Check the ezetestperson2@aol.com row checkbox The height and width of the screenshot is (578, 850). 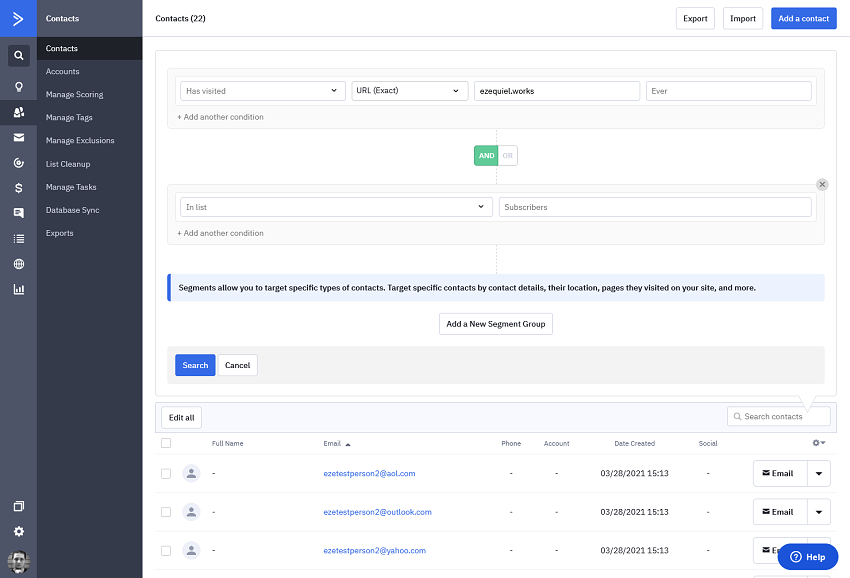coord(166,473)
